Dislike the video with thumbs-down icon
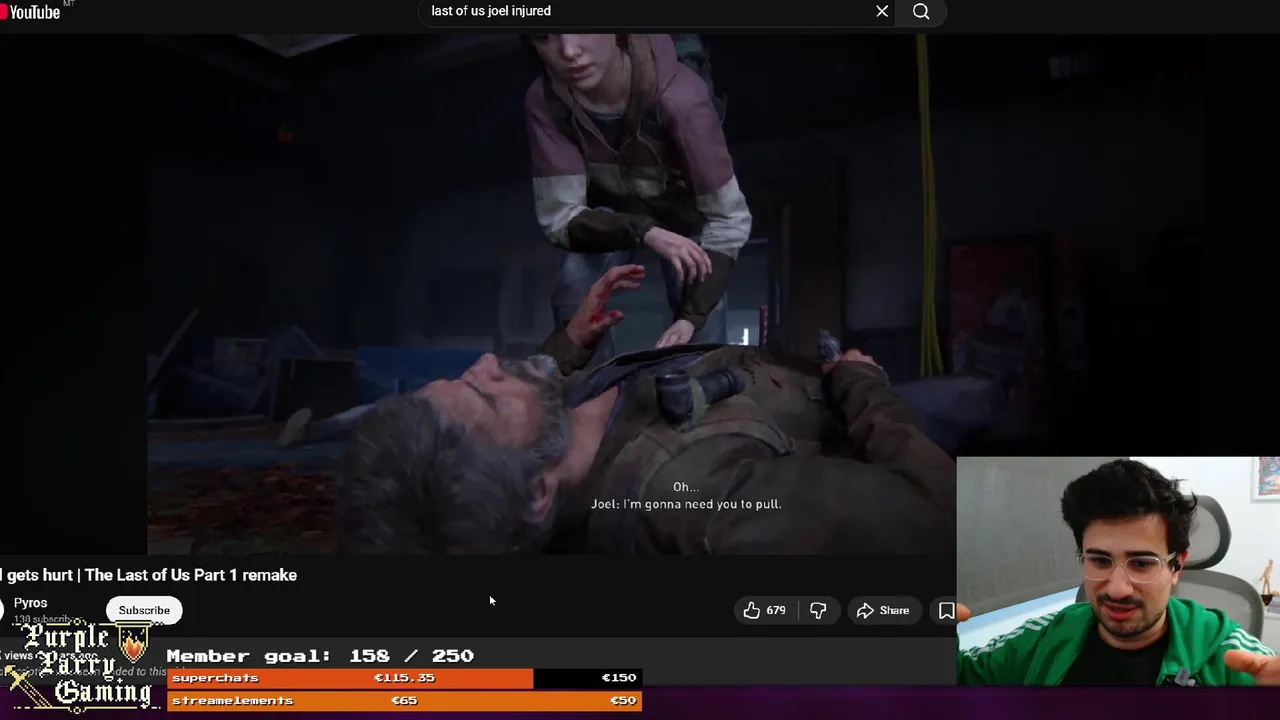The image size is (1280, 720). point(818,610)
